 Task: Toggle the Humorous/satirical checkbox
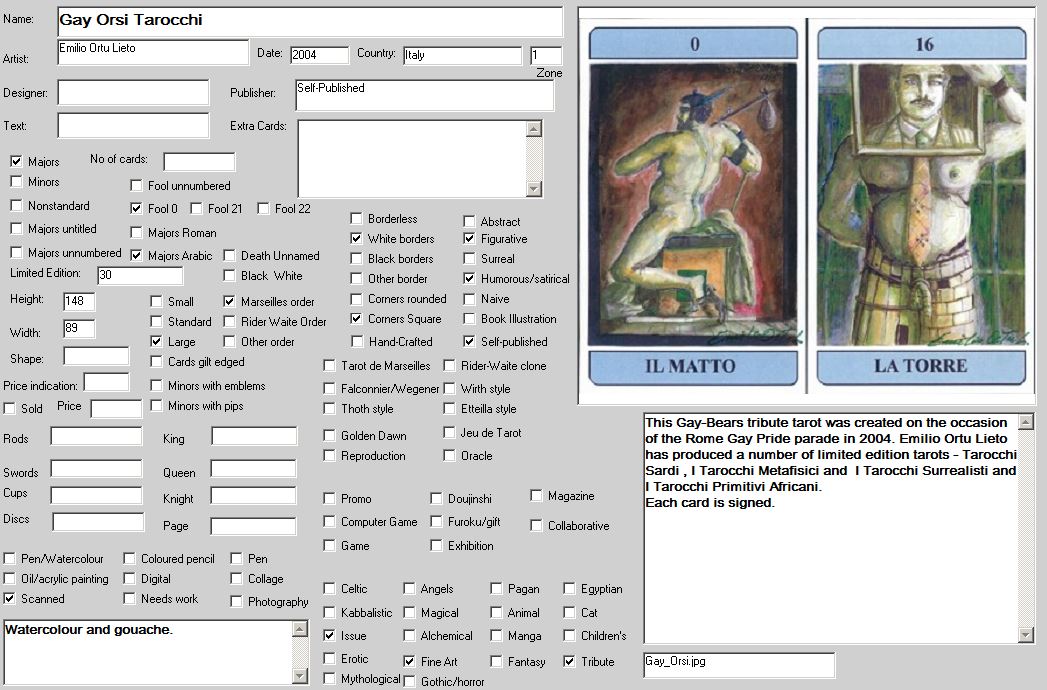pyautogui.click(x=470, y=279)
